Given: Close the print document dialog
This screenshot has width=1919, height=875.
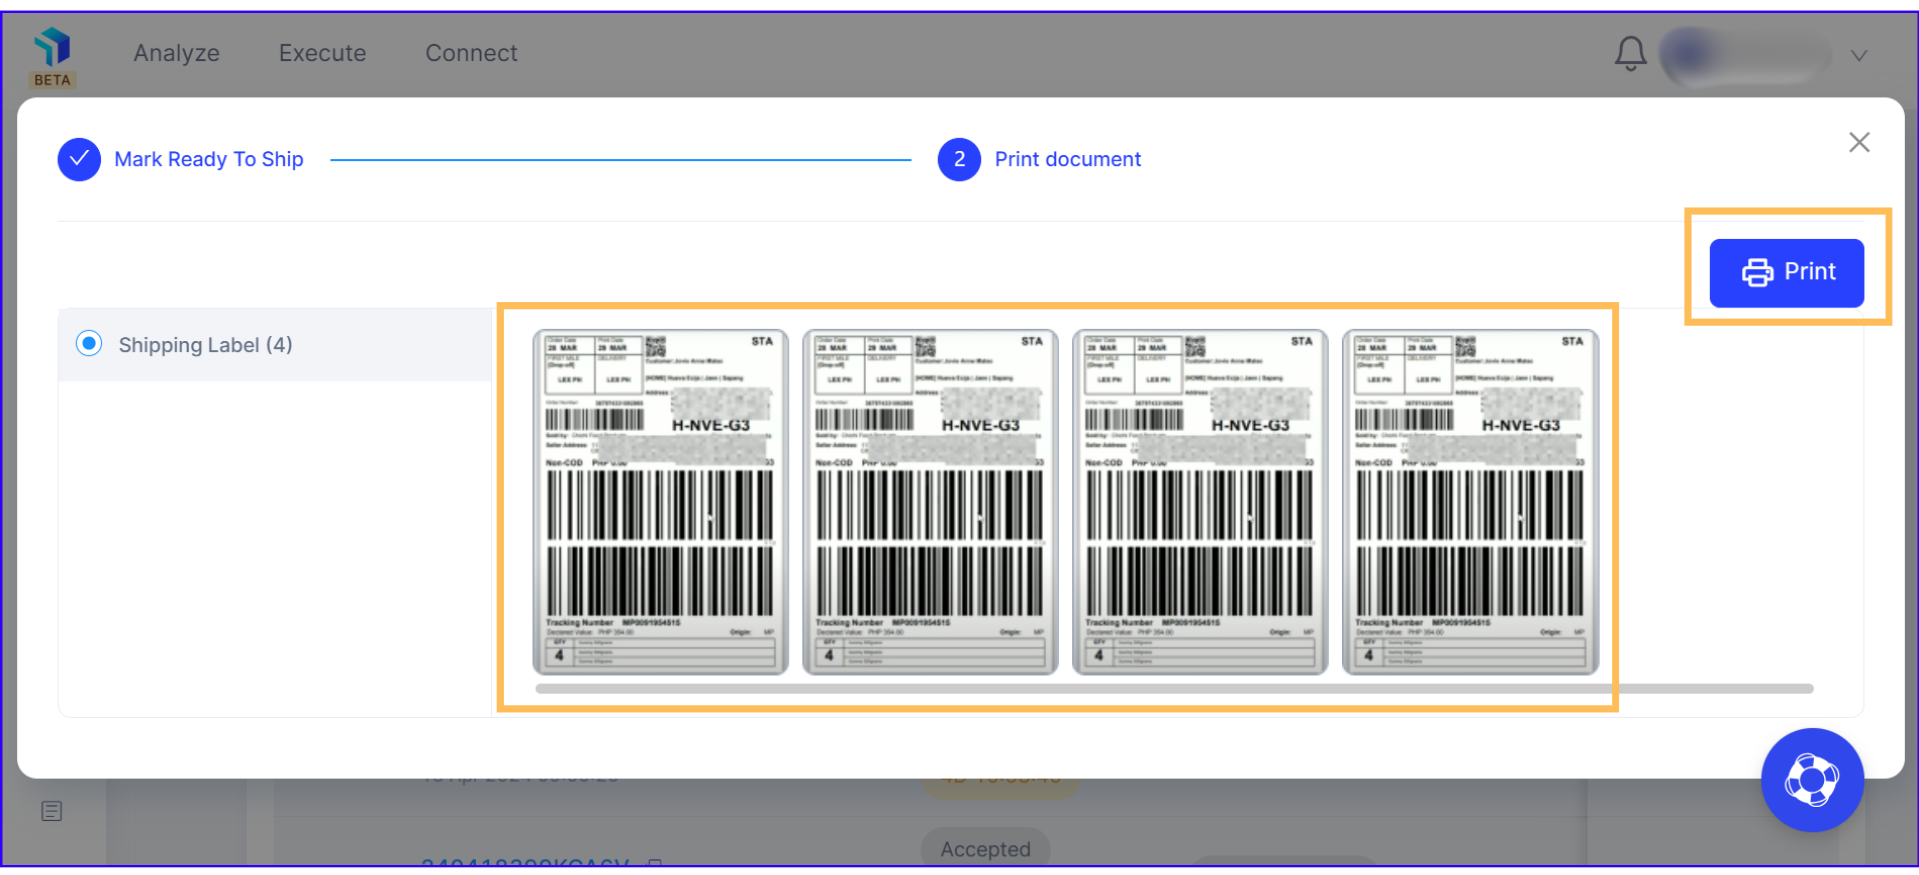Looking at the screenshot, I should point(1859,142).
